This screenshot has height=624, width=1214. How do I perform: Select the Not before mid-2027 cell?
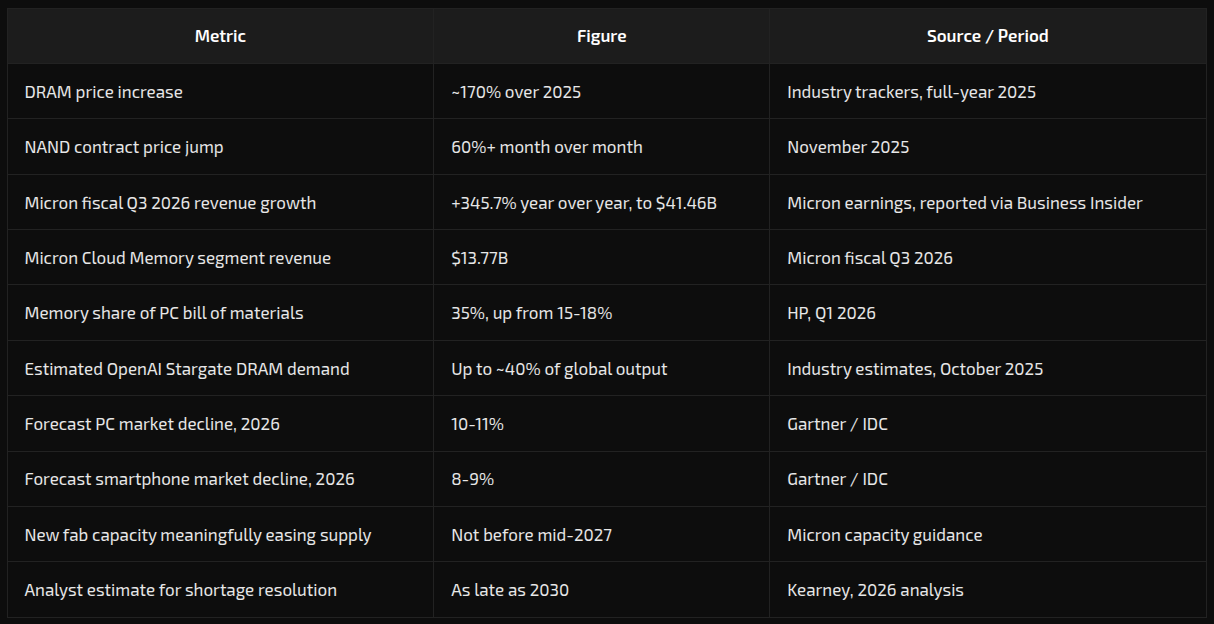[x=601, y=535]
